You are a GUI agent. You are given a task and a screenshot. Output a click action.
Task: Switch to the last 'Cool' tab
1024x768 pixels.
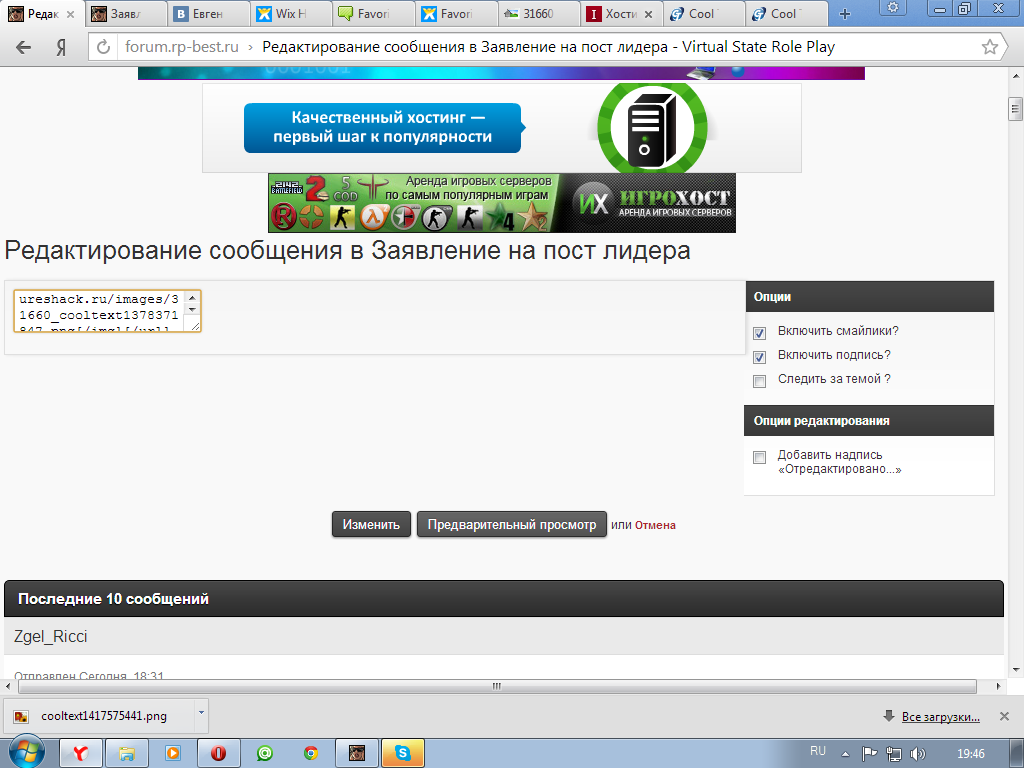(x=784, y=14)
